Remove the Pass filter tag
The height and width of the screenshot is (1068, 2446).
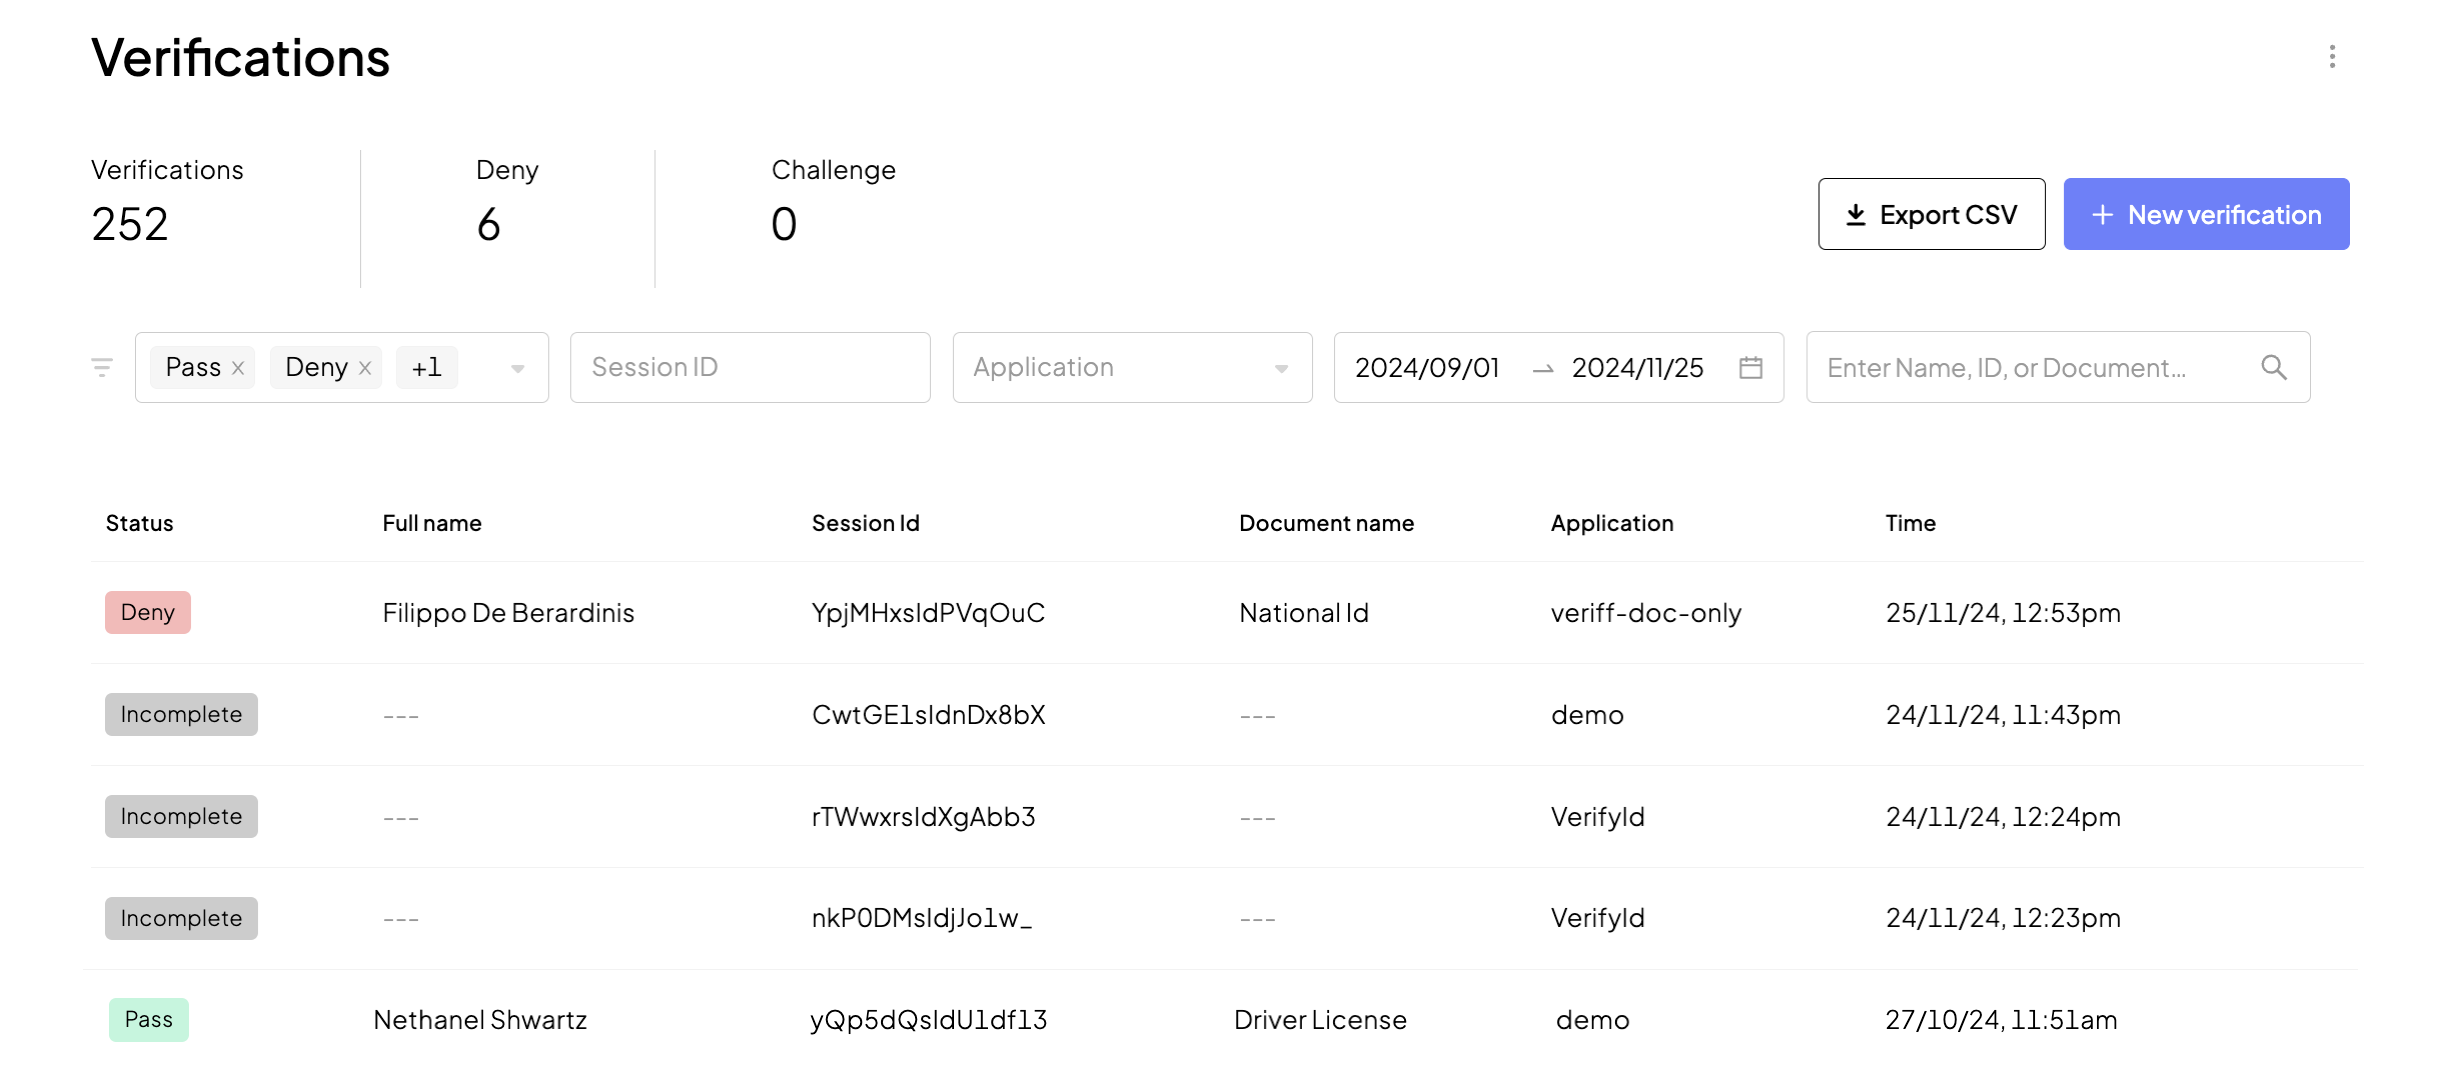point(238,368)
